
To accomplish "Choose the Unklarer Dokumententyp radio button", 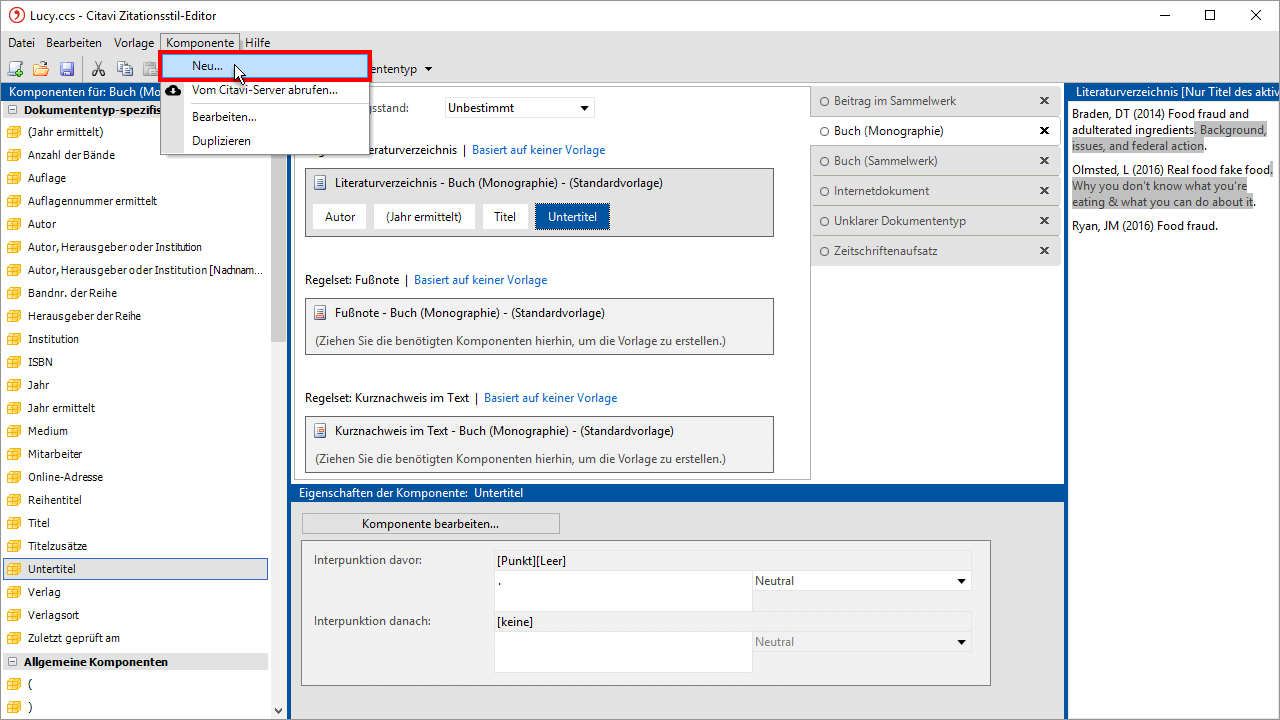I will [x=825, y=221].
